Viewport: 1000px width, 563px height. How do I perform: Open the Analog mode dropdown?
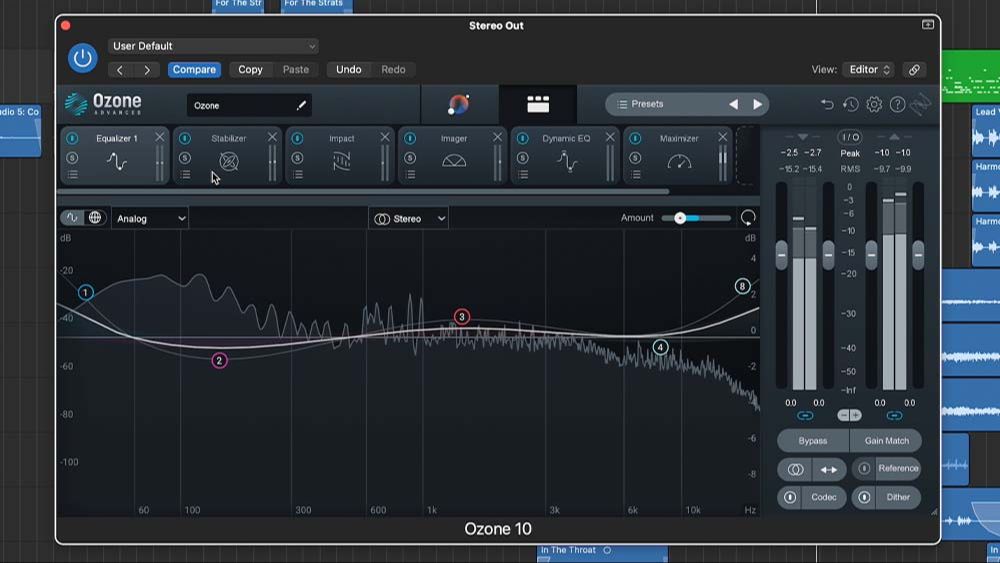[x=150, y=219]
